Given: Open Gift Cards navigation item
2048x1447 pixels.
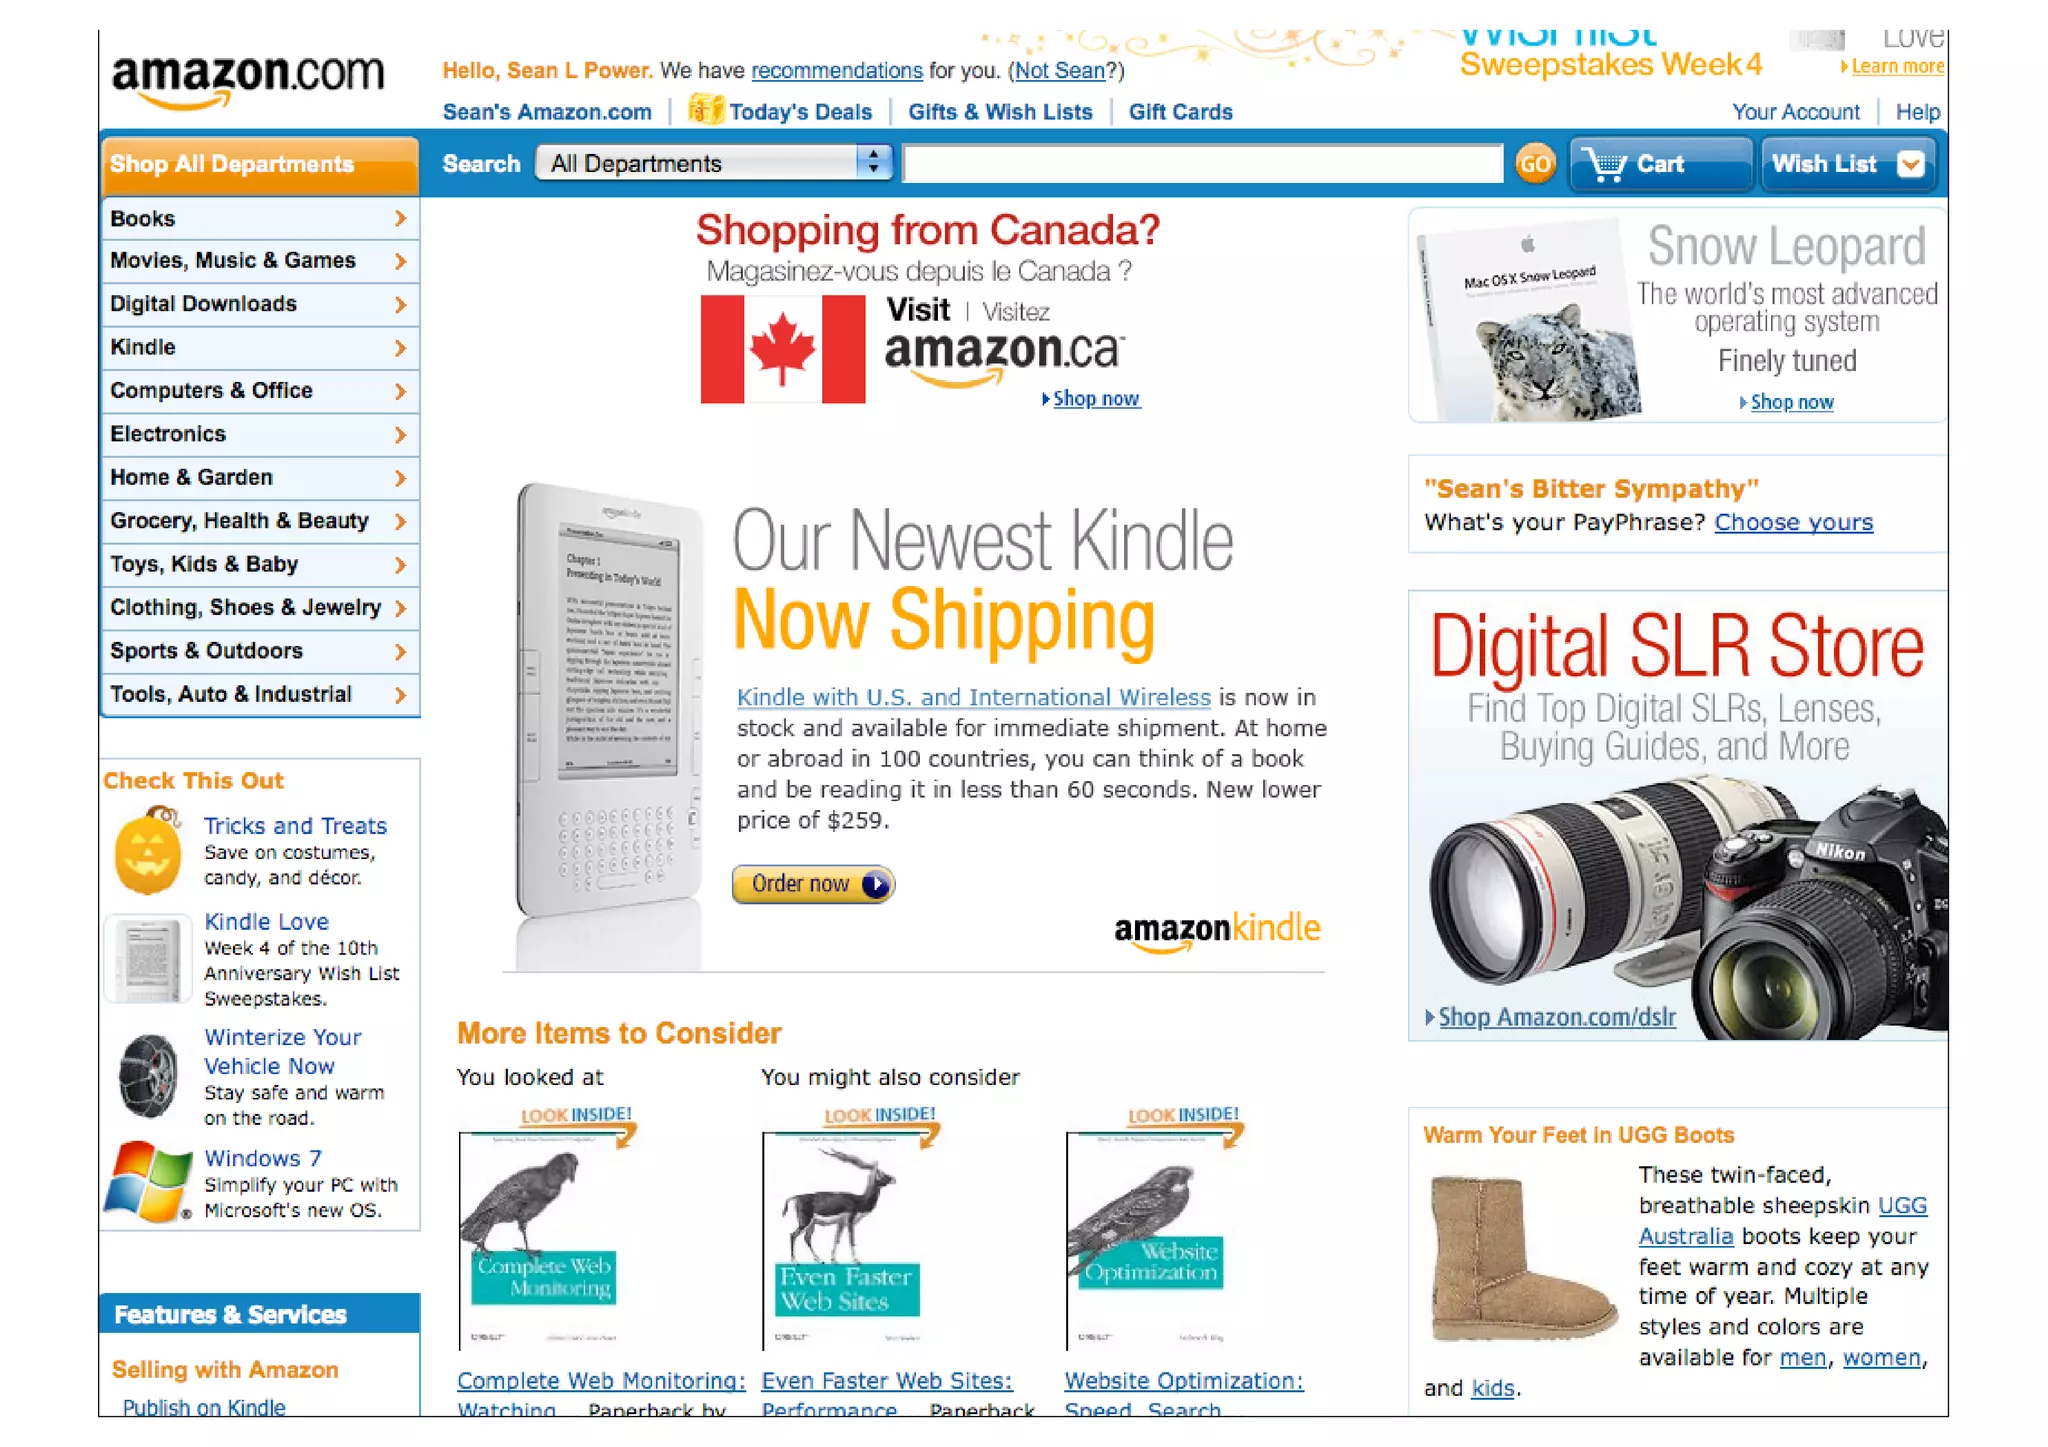Looking at the screenshot, I should point(1180,112).
